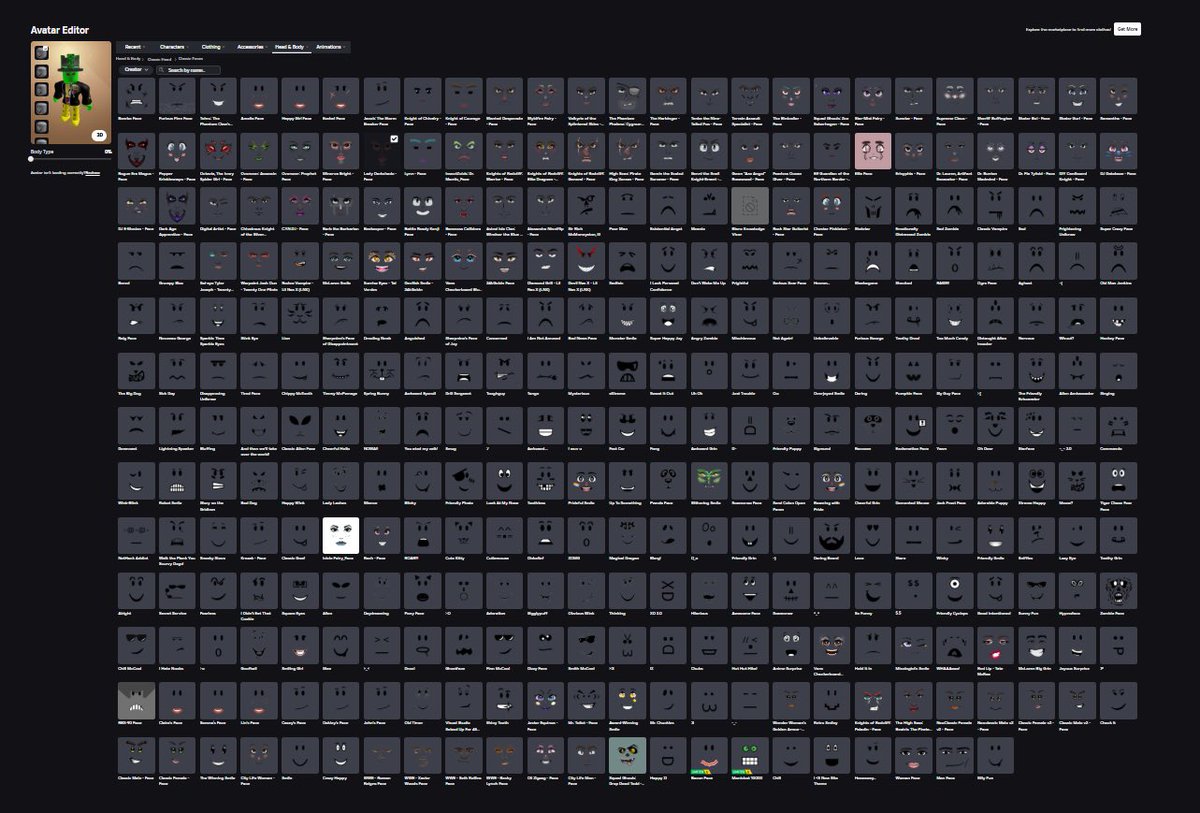
Task: Uncheck the equipped Lady Darkshade face checkbox
Action: (394, 139)
